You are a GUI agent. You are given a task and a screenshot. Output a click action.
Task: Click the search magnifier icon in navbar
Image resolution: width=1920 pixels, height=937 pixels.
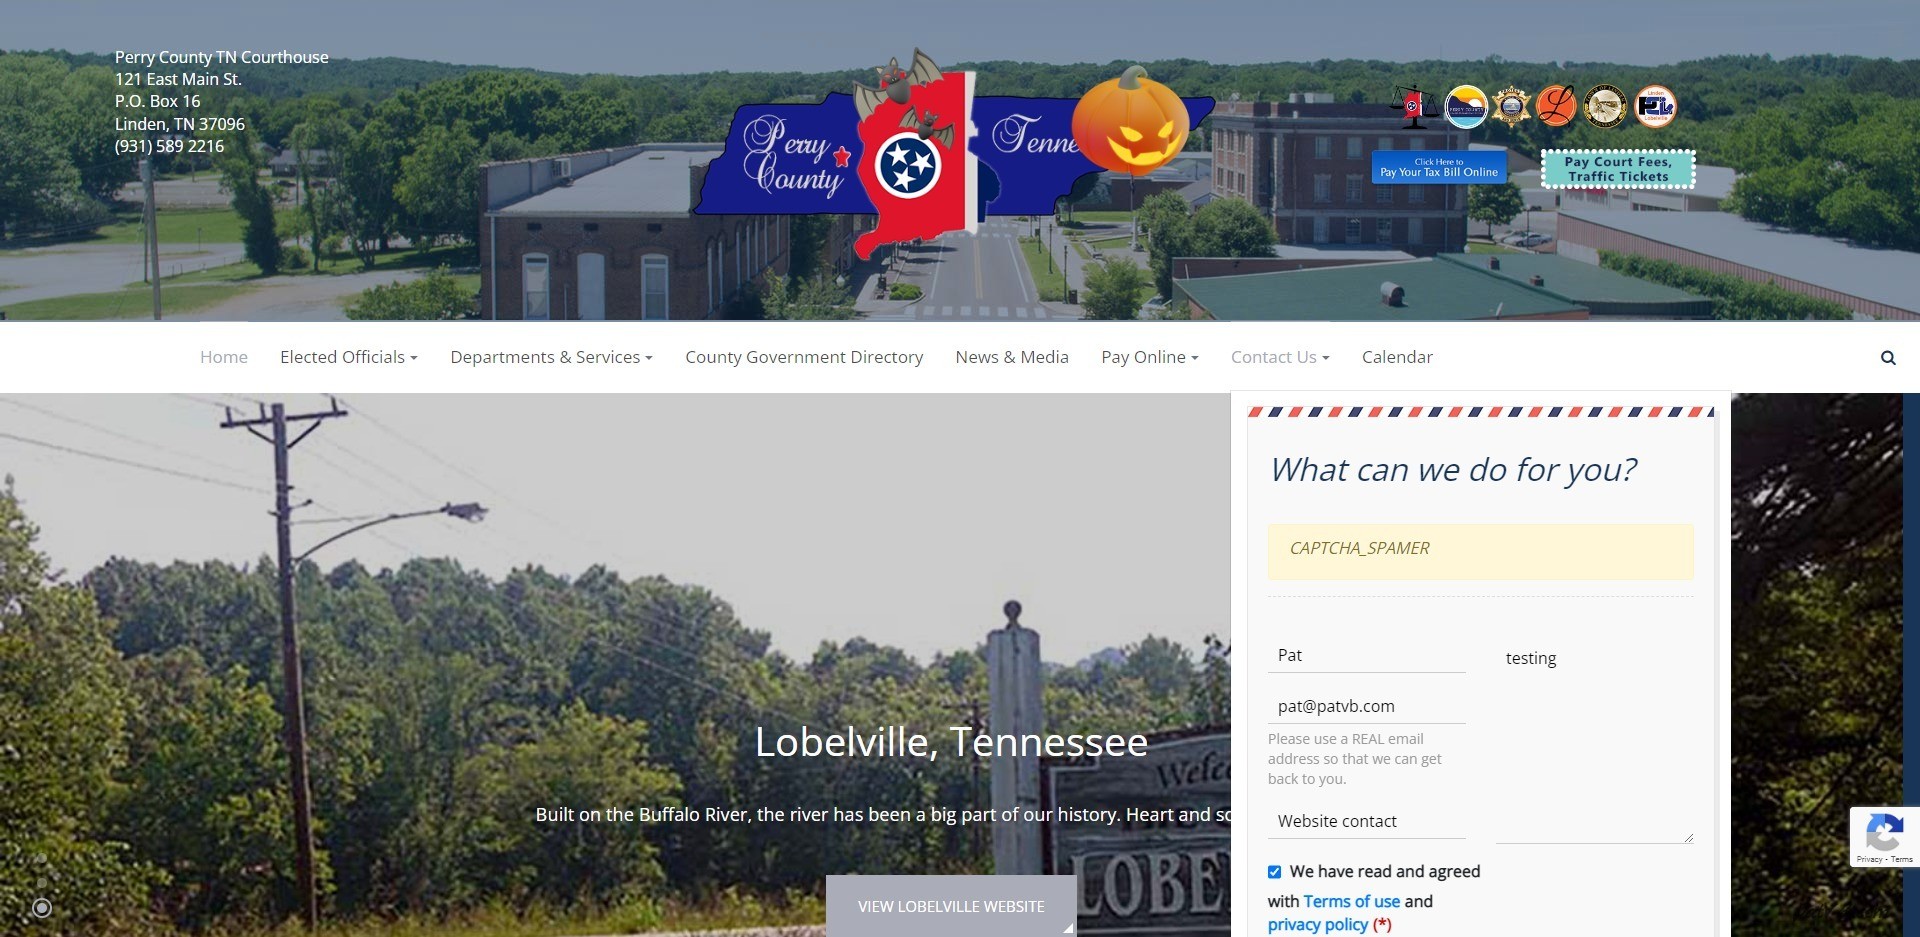tap(1888, 358)
